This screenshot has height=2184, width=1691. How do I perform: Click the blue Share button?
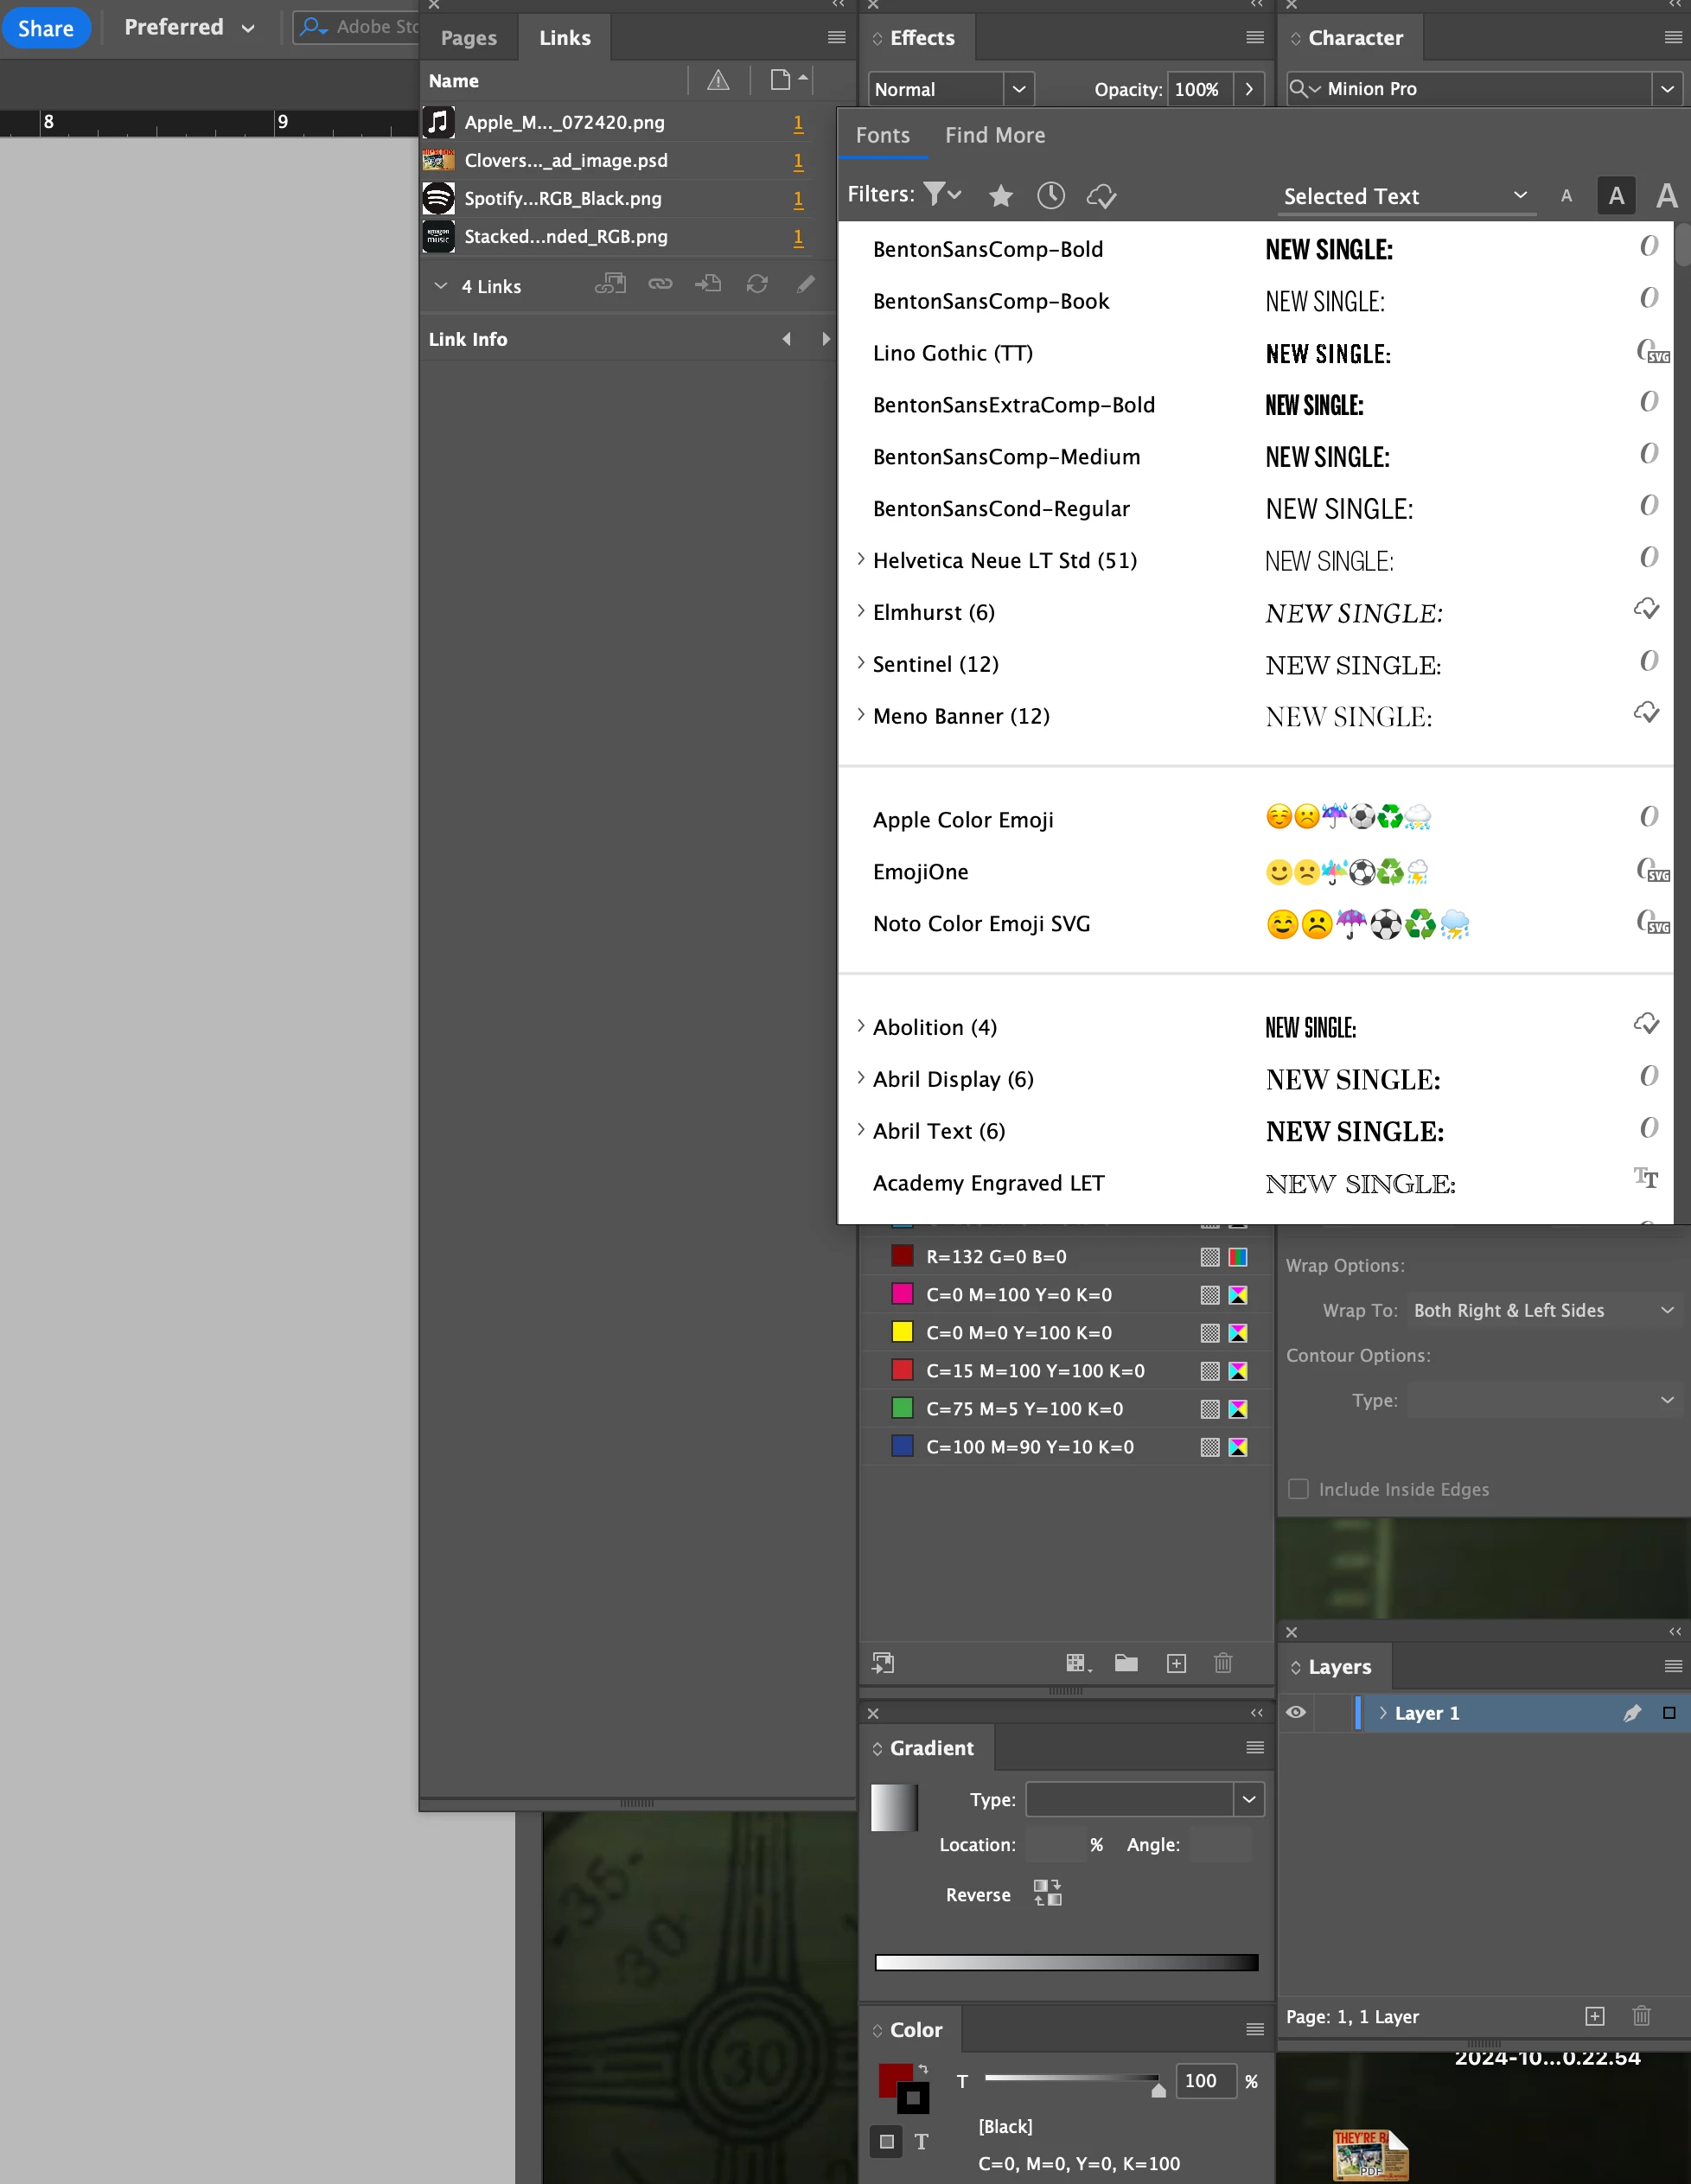46,28
